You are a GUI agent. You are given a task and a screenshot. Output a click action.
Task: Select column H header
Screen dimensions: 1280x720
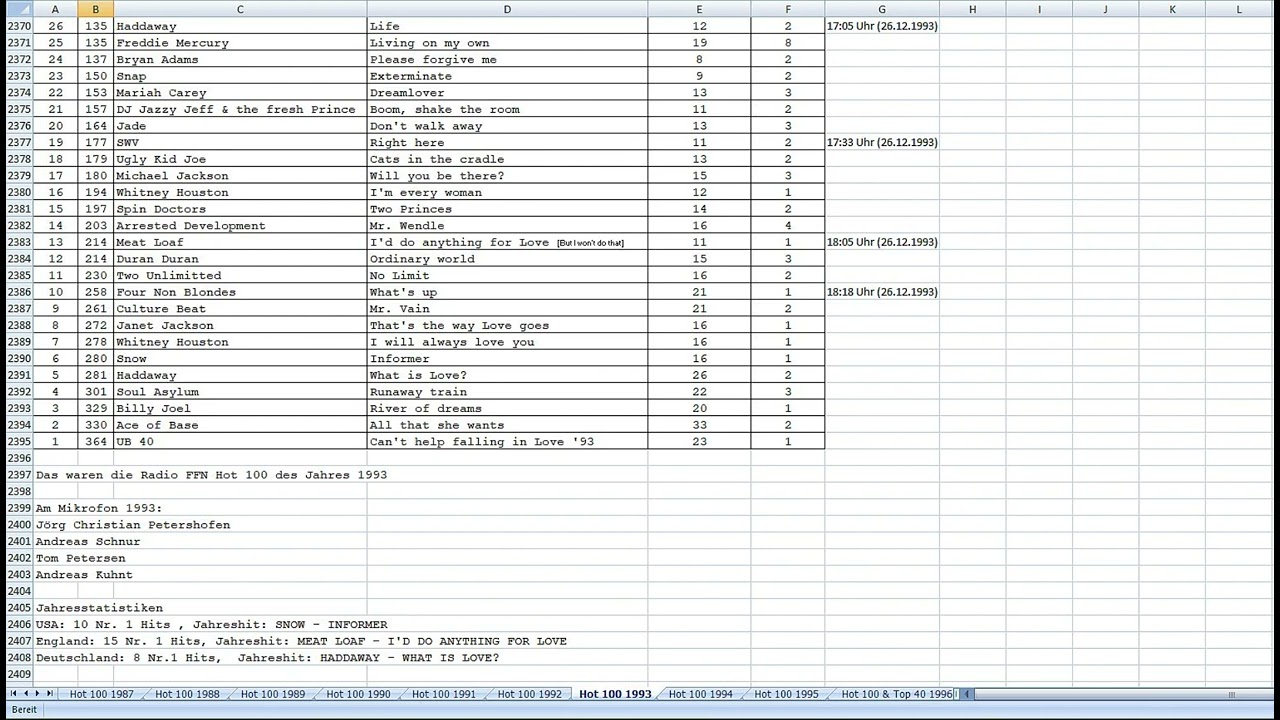pos(972,9)
